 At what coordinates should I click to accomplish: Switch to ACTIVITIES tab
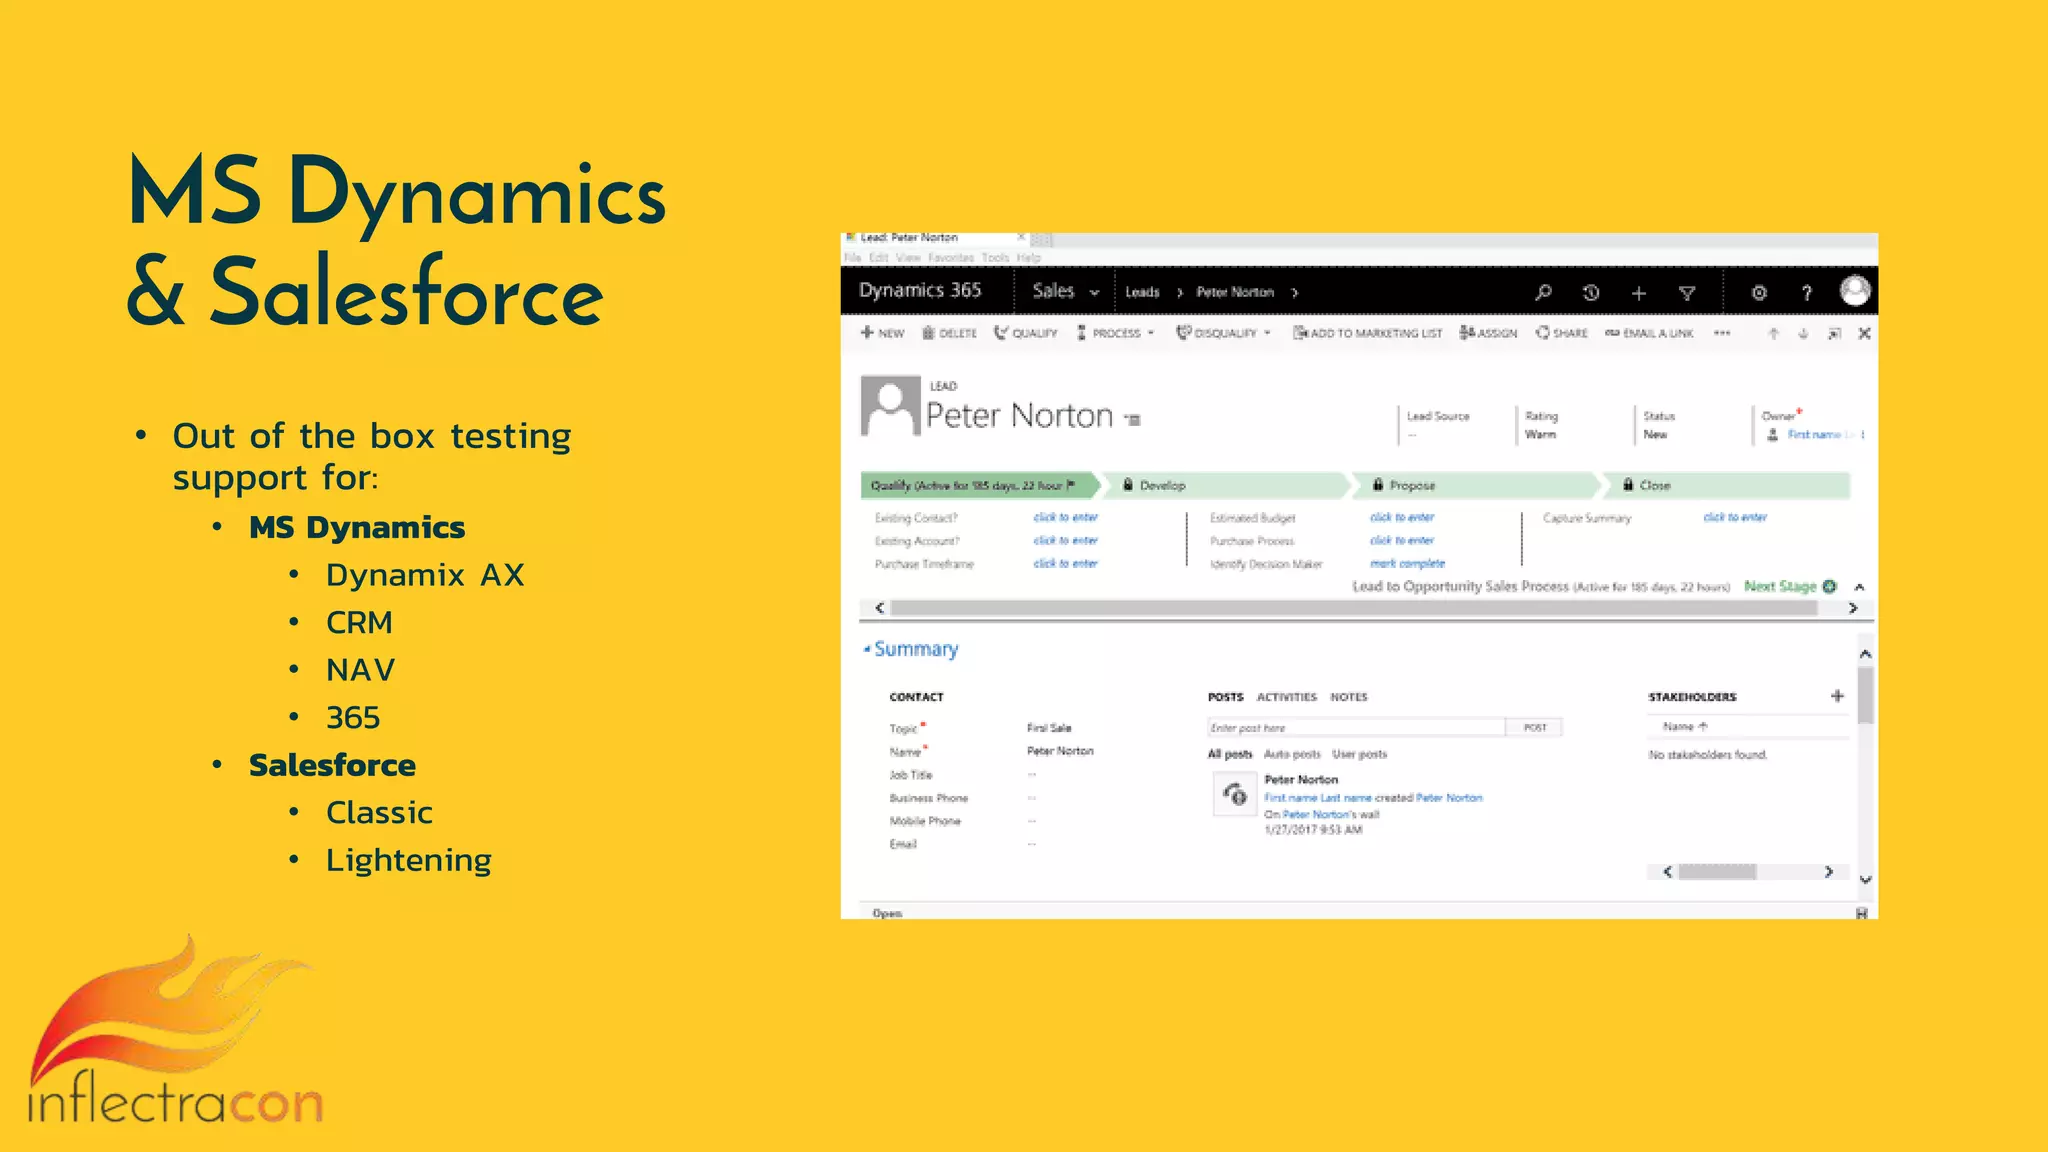(1286, 697)
